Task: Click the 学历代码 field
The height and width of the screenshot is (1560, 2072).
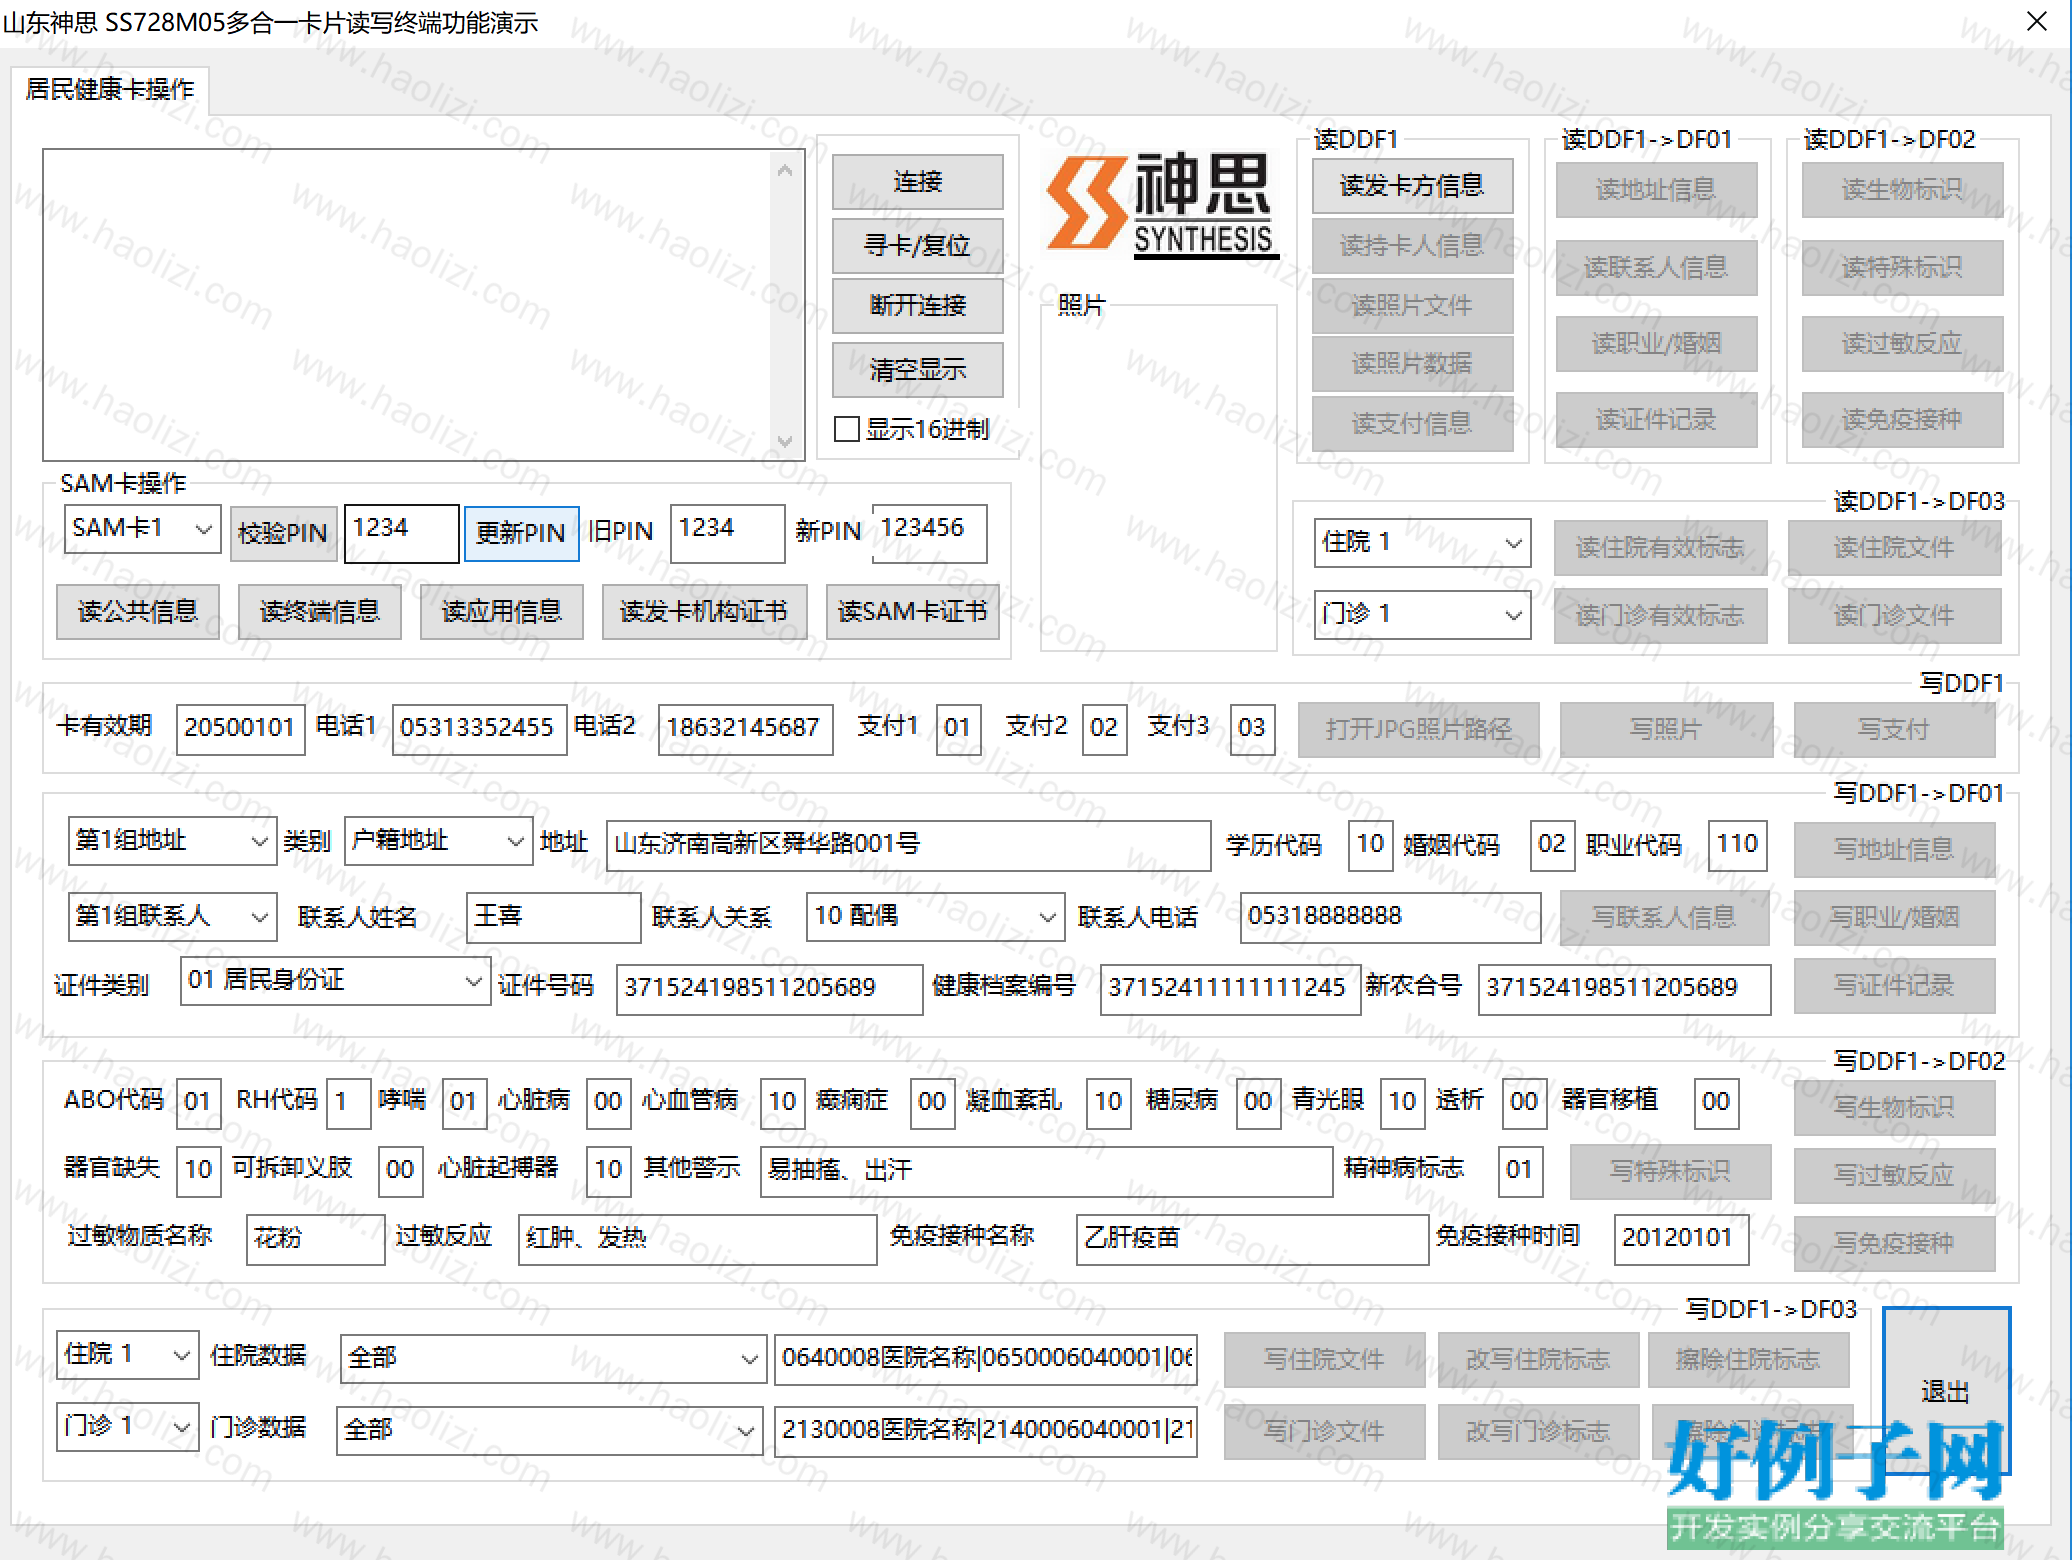Action: [x=1370, y=846]
